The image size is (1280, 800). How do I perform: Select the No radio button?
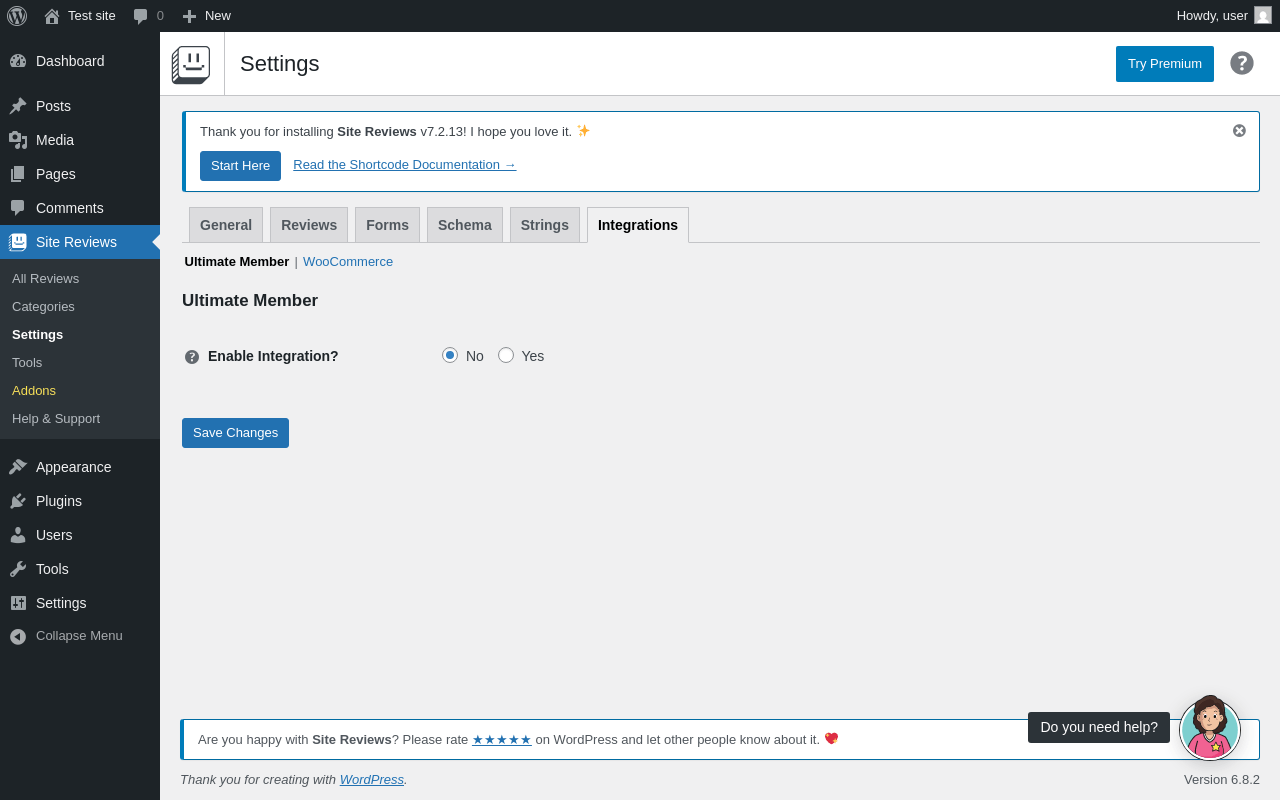tap(450, 355)
